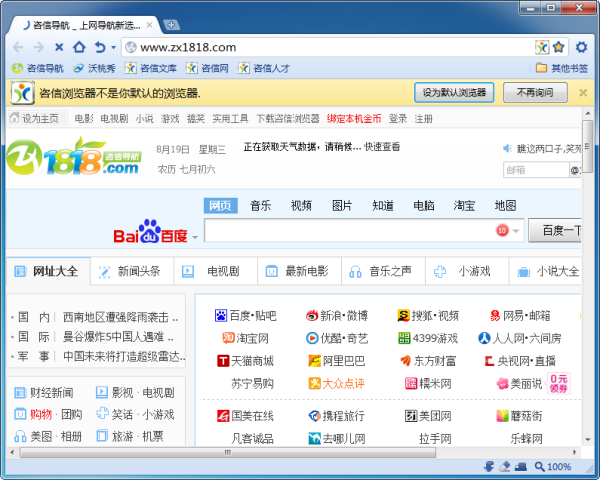The height and width of the screenshot is (480, 600).
Task: Switch to 小游戏 tab
Action: (467, 271)
